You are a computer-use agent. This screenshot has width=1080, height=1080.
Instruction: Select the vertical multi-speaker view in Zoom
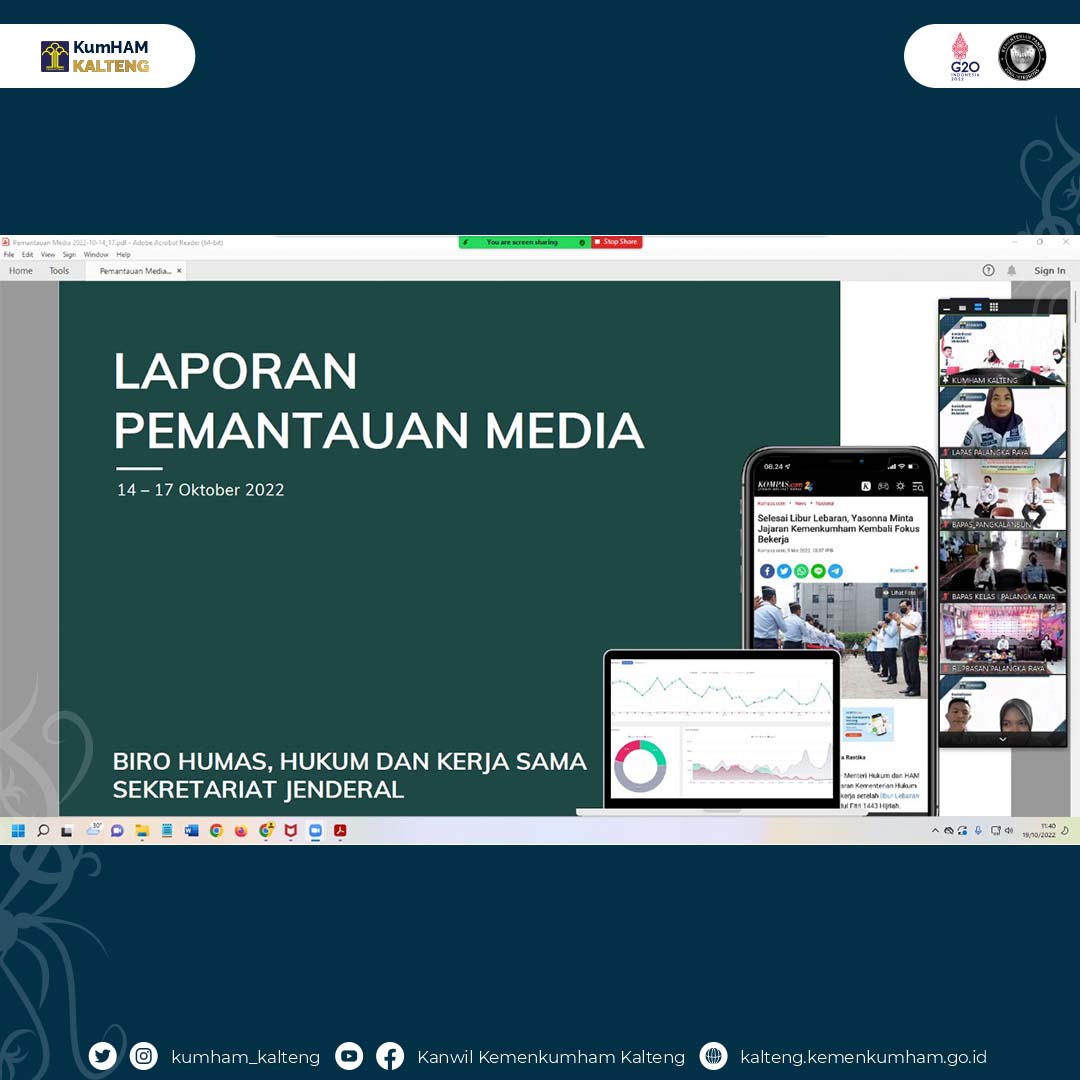tap(977, 307)
